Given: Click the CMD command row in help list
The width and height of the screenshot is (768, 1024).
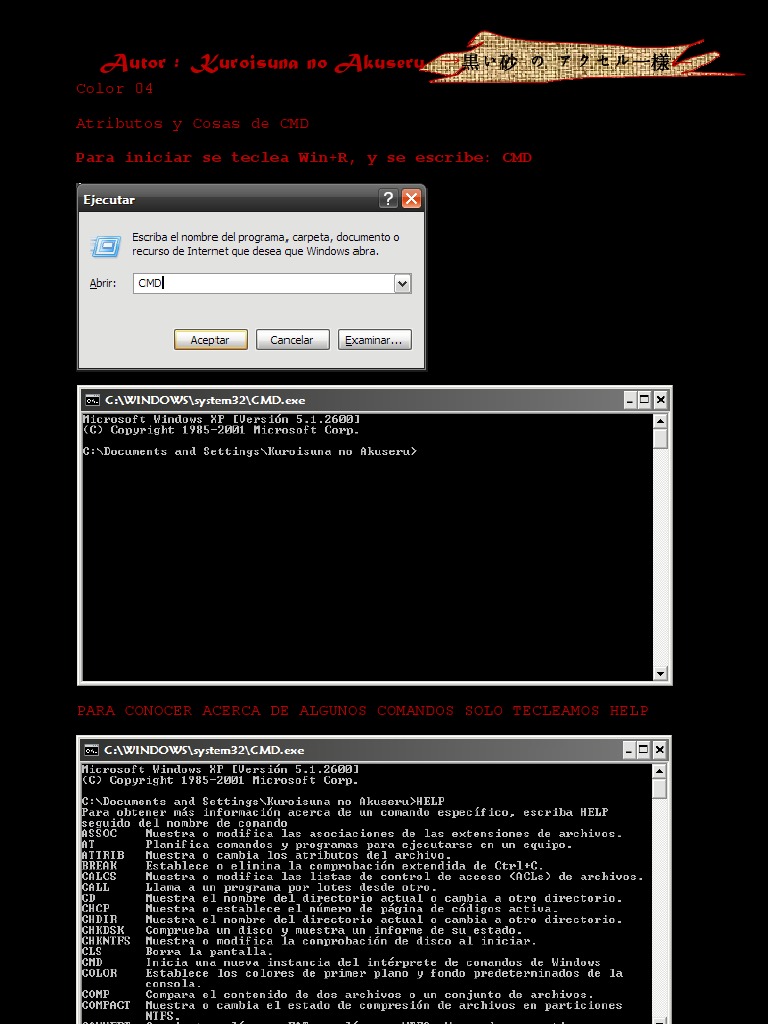Looking at the screenshot, I should pos(341,963).
